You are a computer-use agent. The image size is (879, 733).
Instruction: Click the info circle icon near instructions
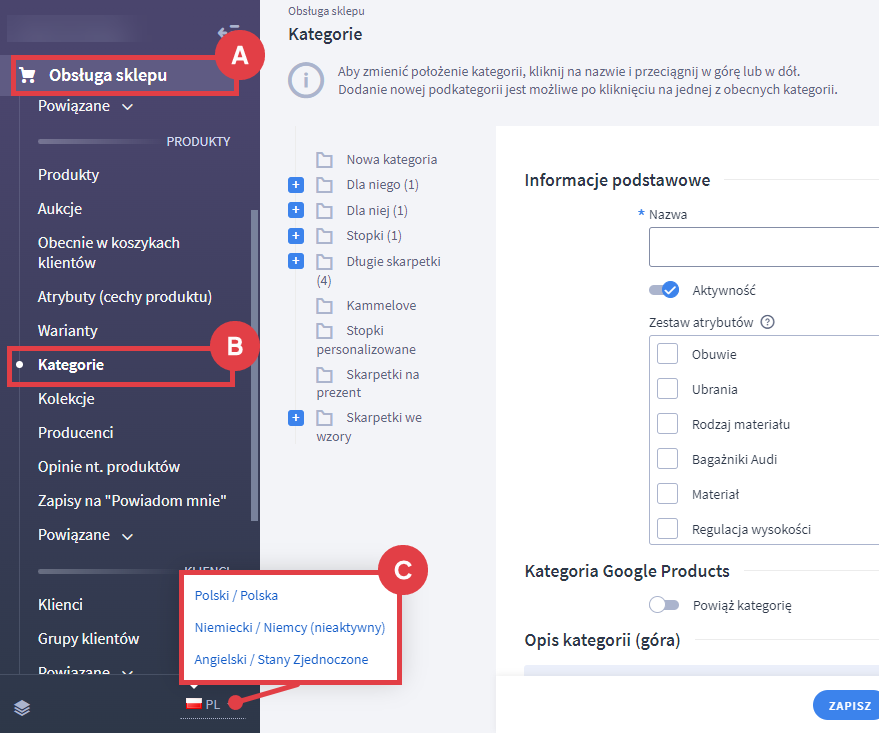pyautogui.click(x=305, y=80)
